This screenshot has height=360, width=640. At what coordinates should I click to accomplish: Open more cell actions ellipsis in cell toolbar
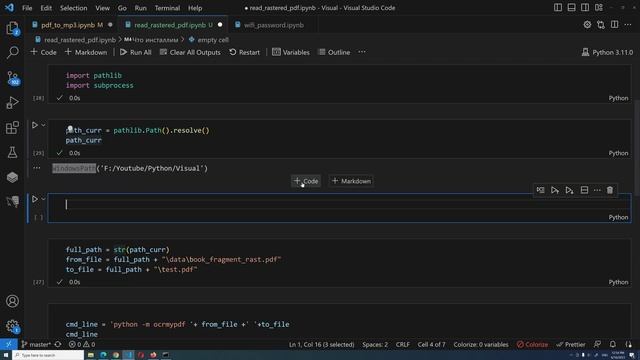(x=597, y=190)
